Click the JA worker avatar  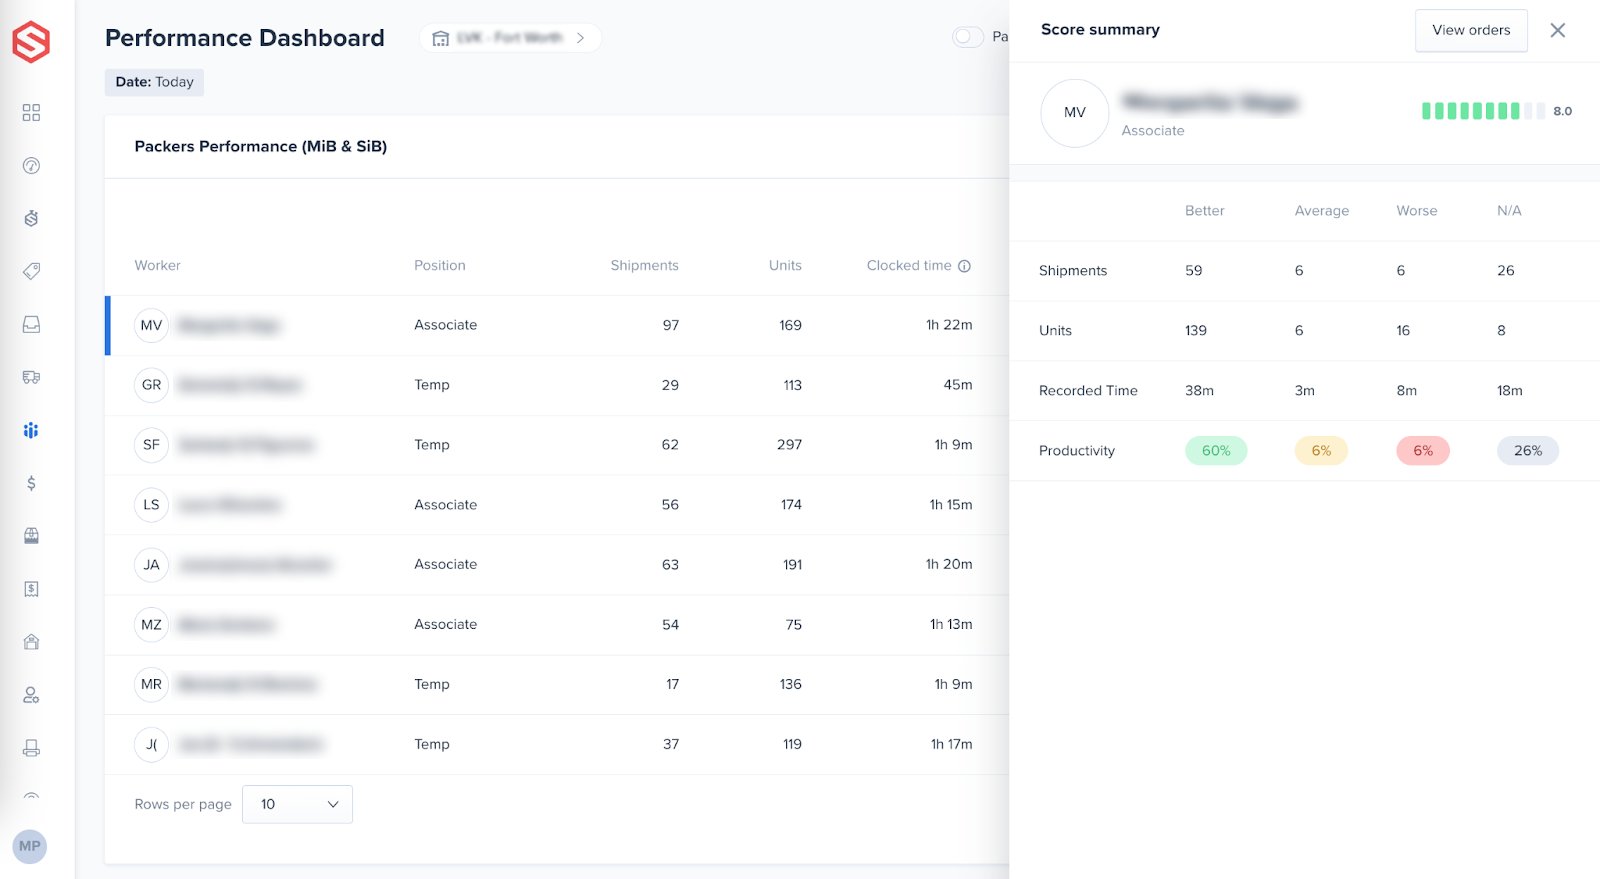pos(151,565)
